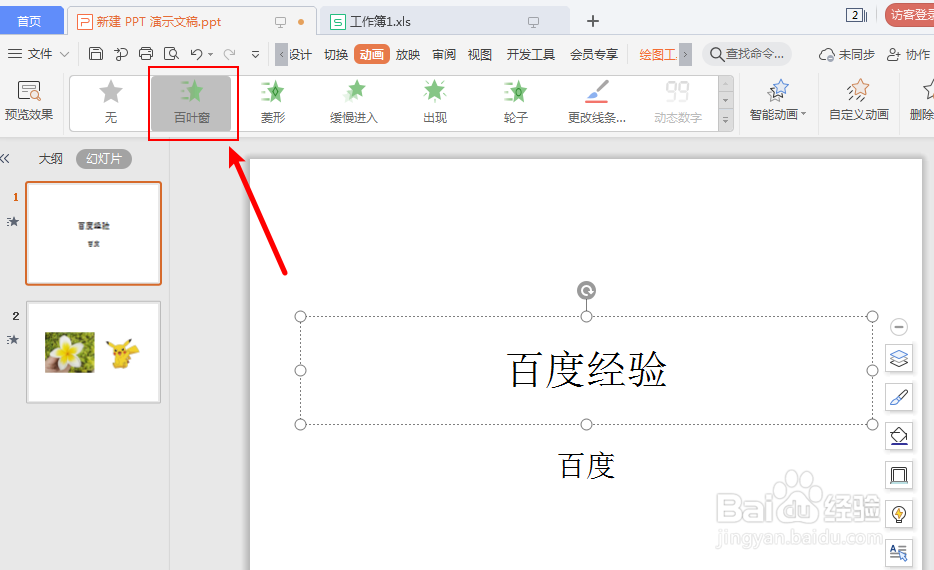Open the 未同步 cloud sync status

[x=847, y=55]
